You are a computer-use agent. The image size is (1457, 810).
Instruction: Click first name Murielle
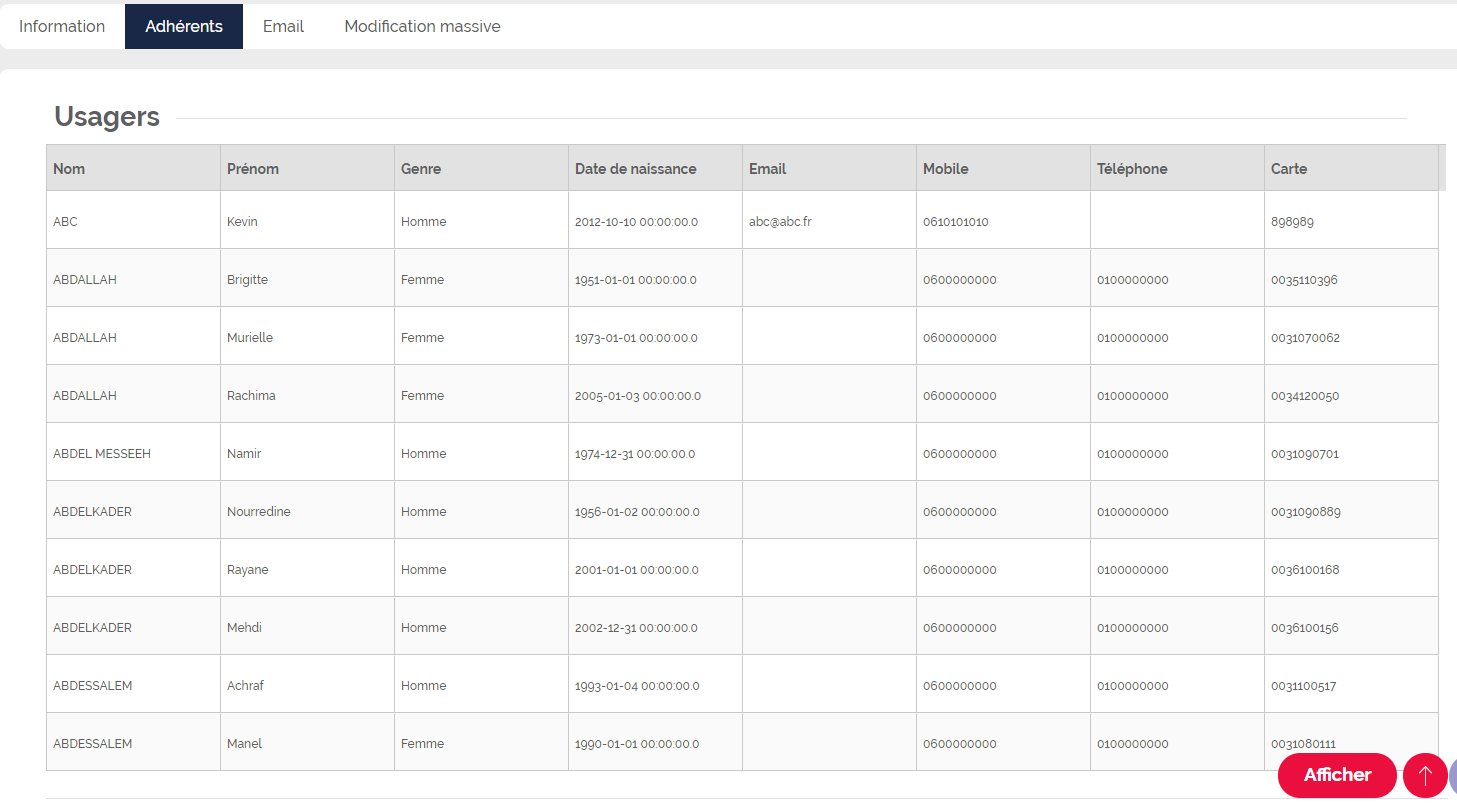pyautogui.click(x=250, y=338)
